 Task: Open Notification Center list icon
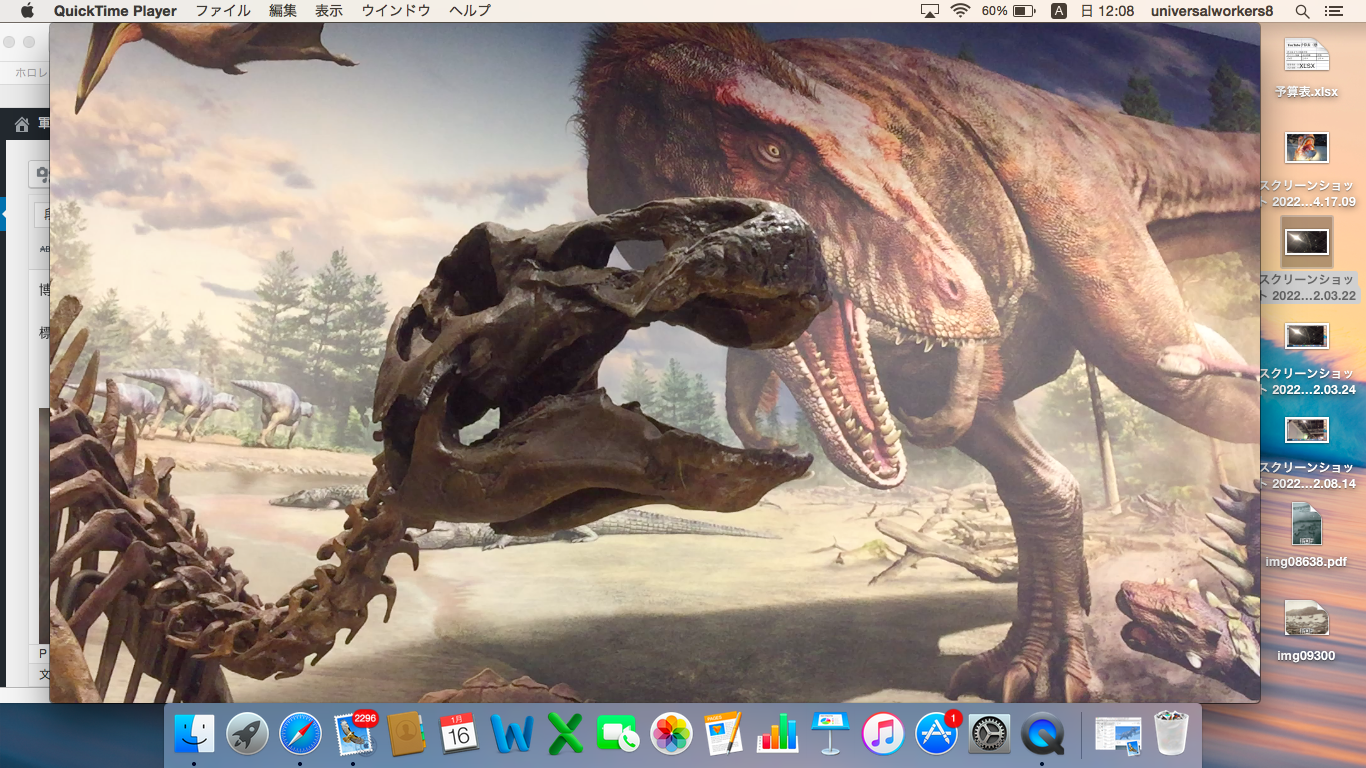point(1333,11)
